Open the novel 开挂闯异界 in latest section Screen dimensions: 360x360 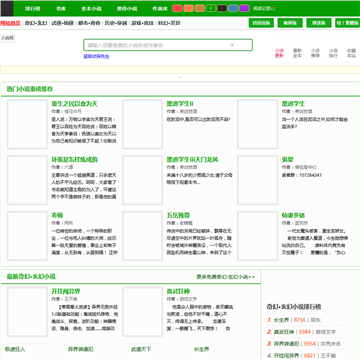tap(66, 291)
